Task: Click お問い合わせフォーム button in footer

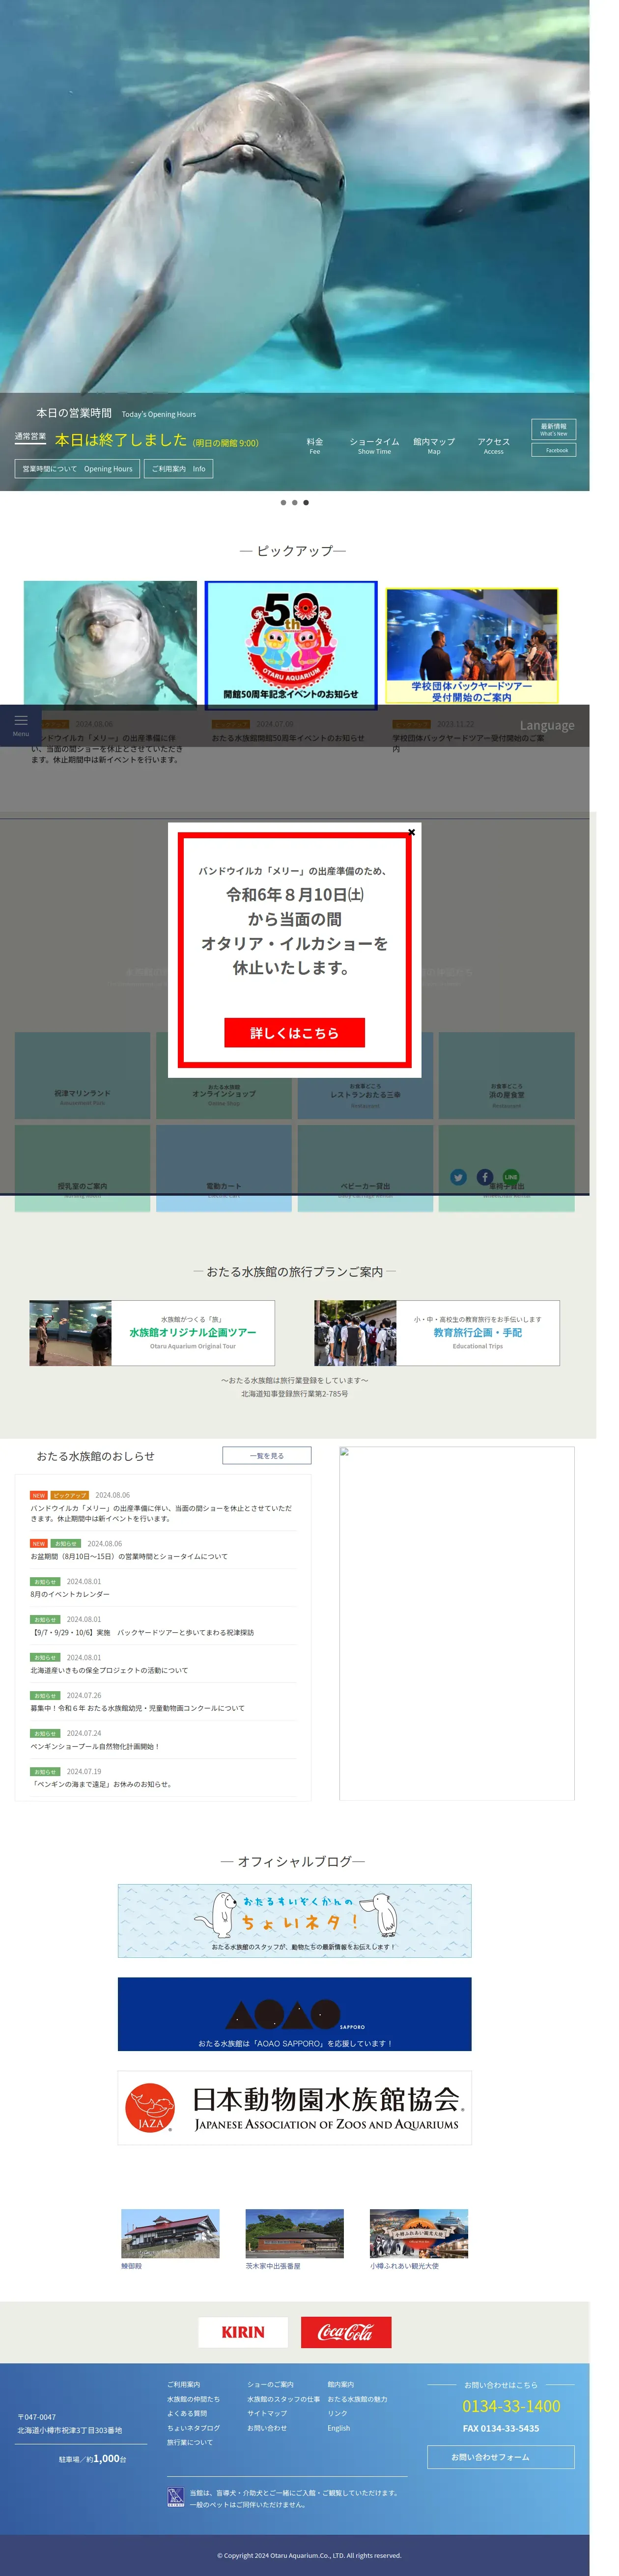Action: [500, 2457]
